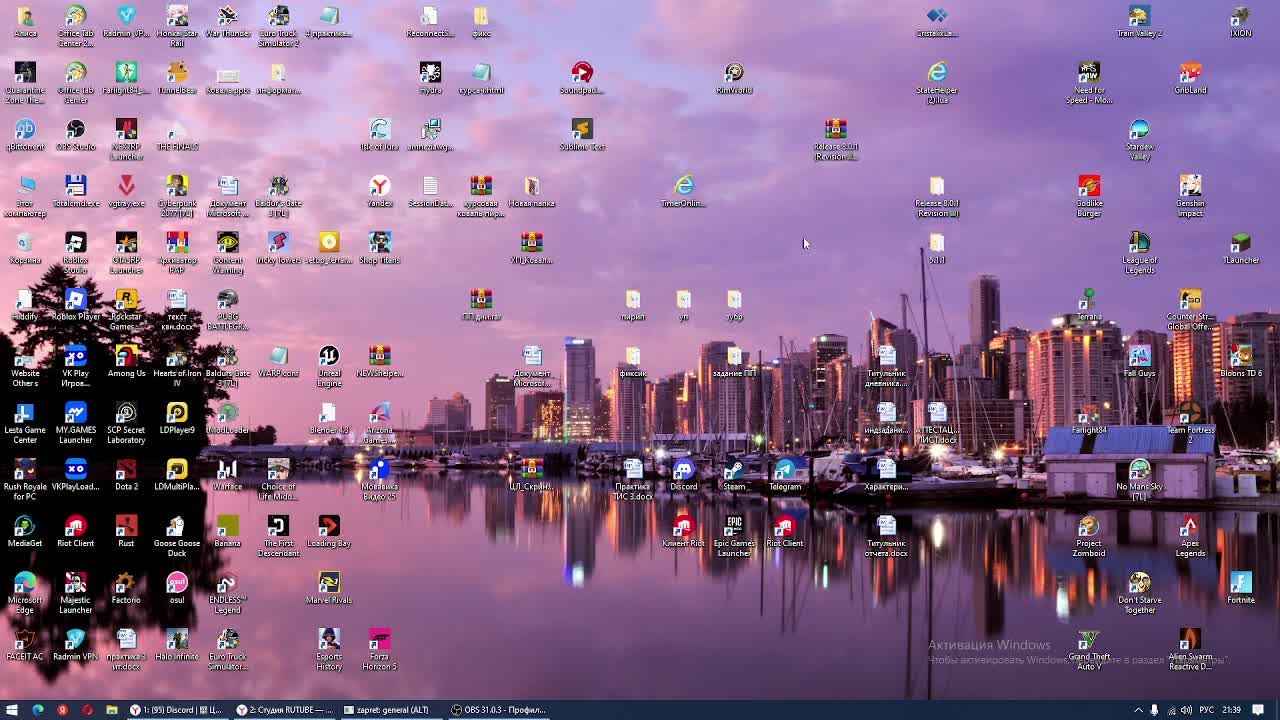Viewport: 1280px width, 720px height.
Task: Select the Honkai Star Rail icon
Action: tap(177, 25)
